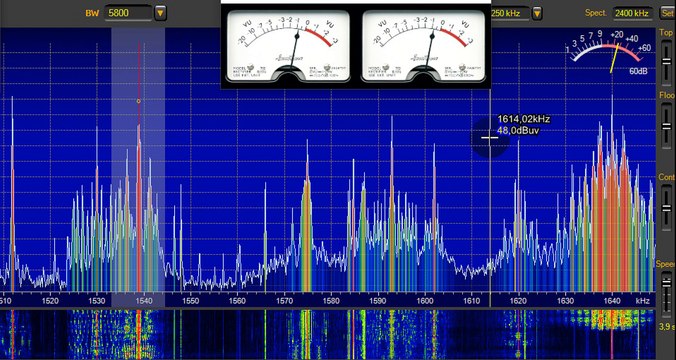The image size is (676, 360).
Task: Click the 1590 label on frequency axis
Action: coord(378,301)
